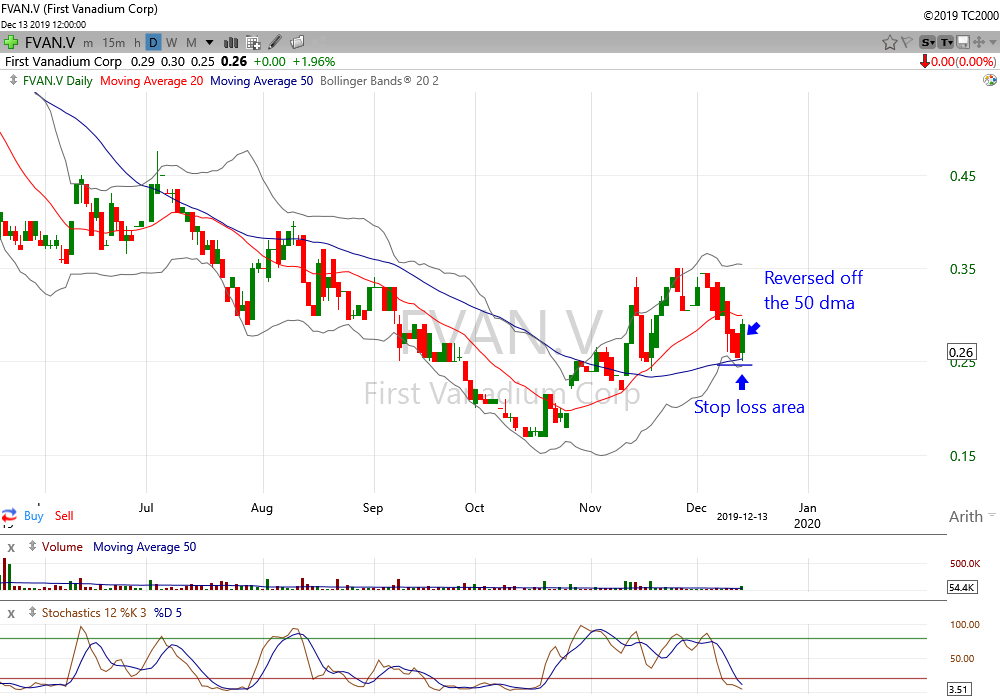The height and width of the screenshot is (700, 1000).
Task: Click the 0.26 current price tag
Action: pos(961,352)
